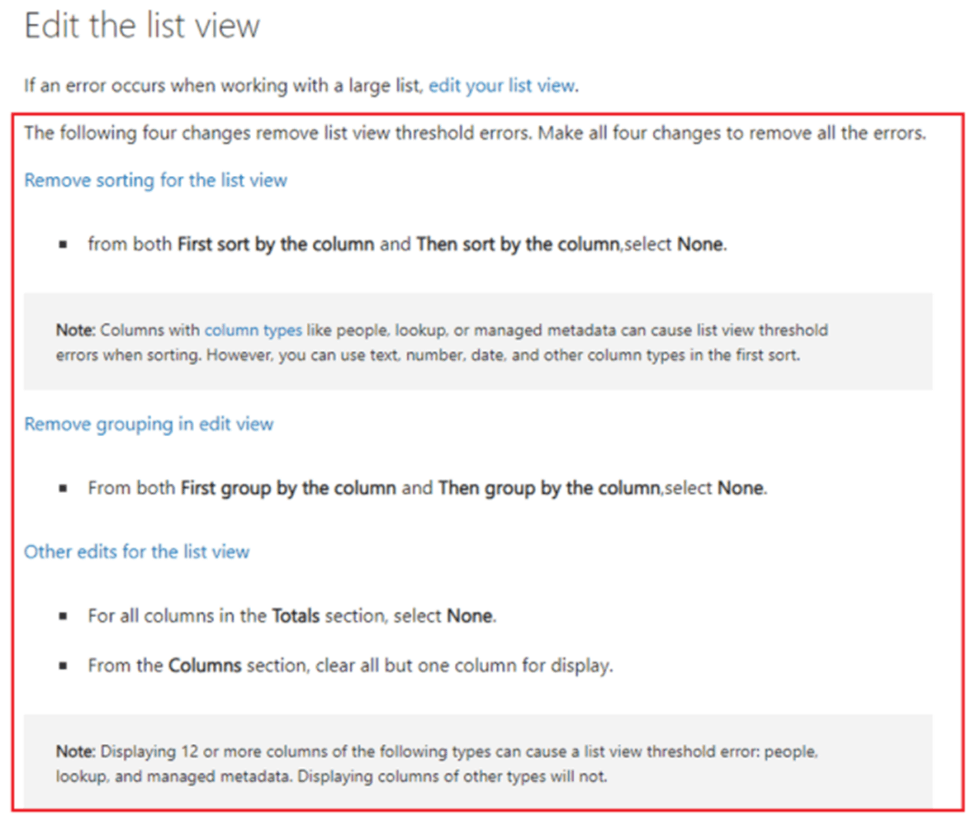Click the bold 'Columns' word
This screenshot has width=975, height=823.
tap(205, 666)
